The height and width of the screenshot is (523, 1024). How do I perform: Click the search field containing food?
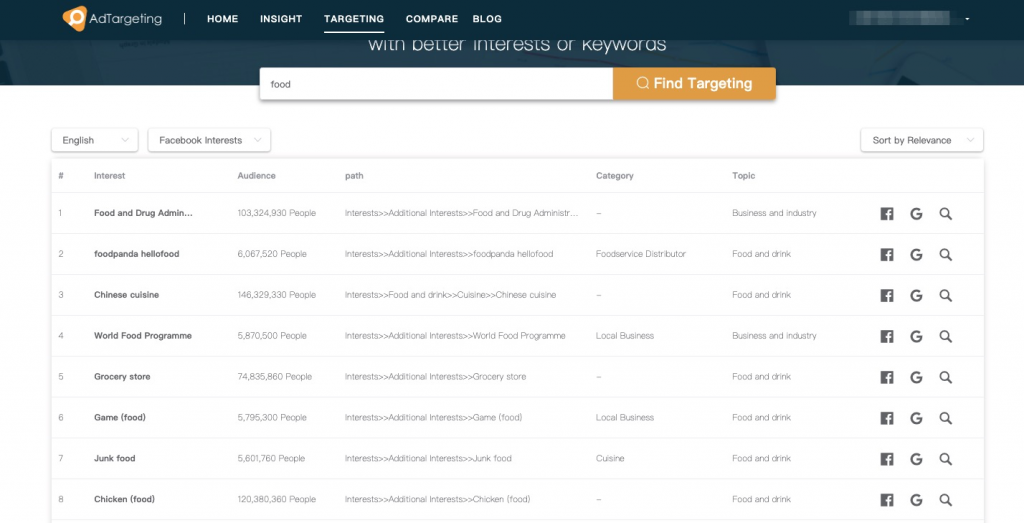click(x=436, y=84)
